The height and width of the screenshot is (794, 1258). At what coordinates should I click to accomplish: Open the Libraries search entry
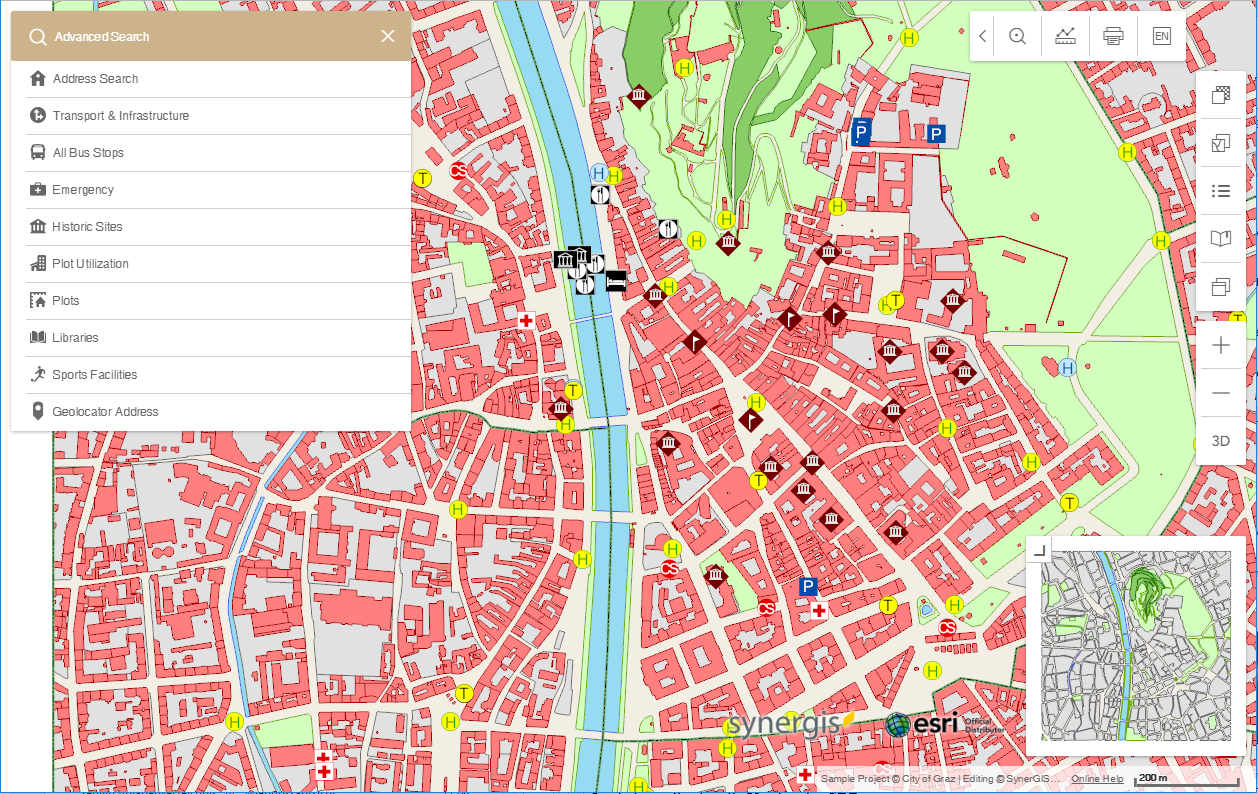(x=211, y=338)
